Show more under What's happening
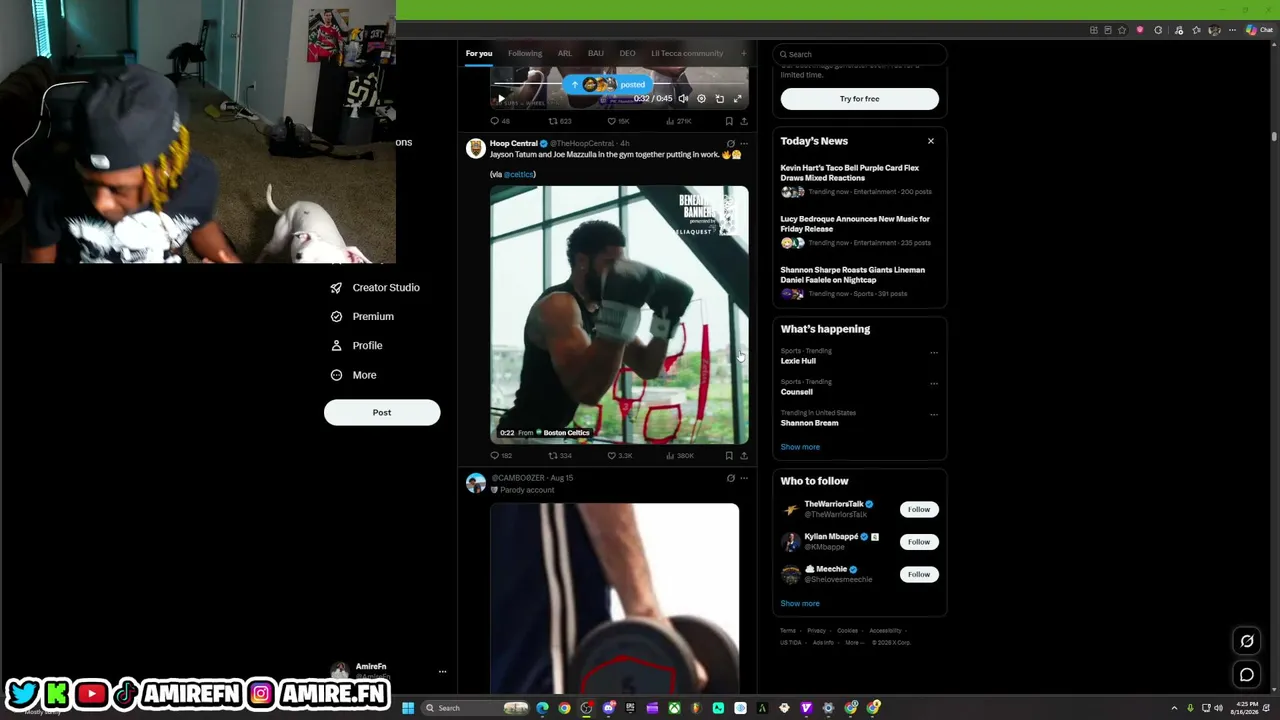Viewport: 1280px width, 720px height. 800,447
